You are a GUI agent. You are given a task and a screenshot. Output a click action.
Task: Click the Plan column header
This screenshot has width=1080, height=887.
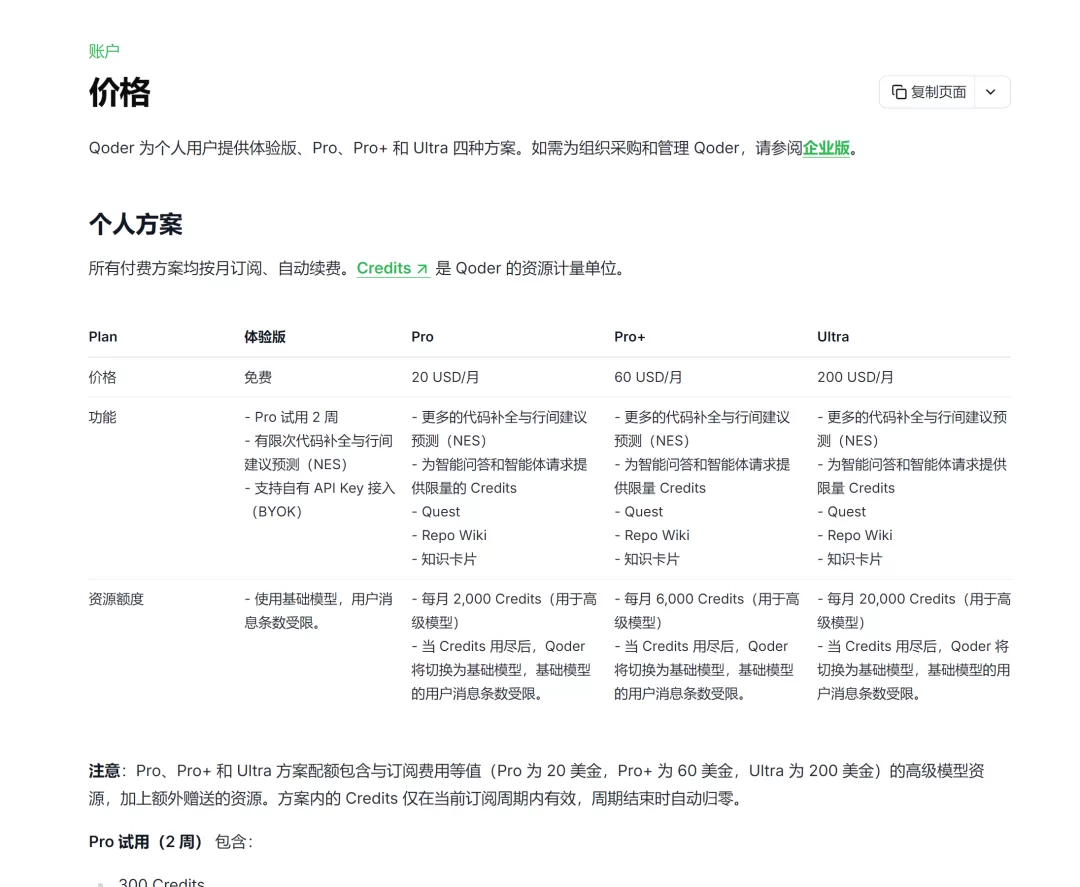point(103,337)
